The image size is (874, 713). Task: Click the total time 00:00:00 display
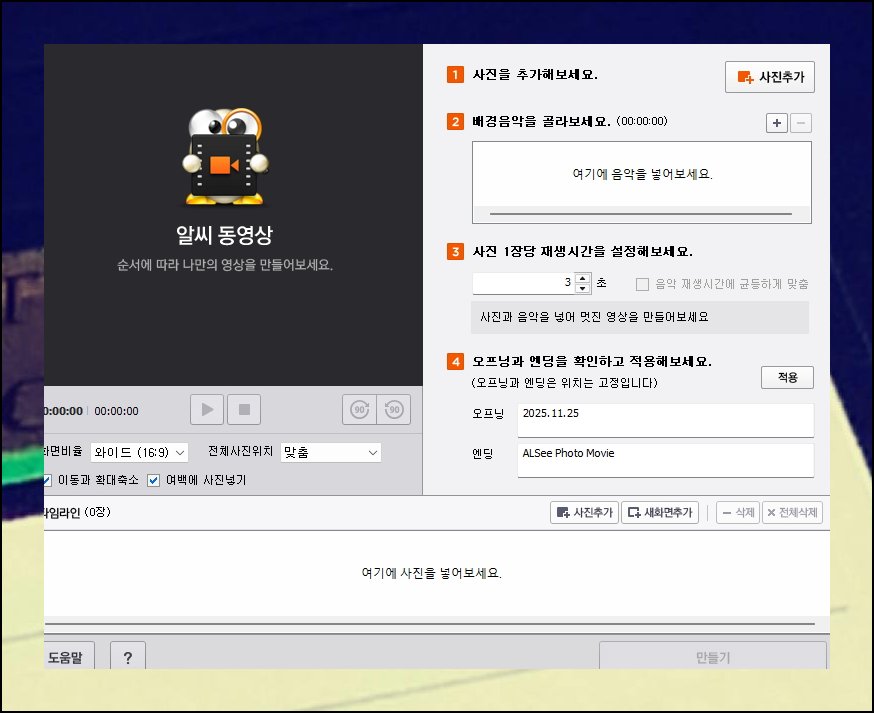(116, 411)
